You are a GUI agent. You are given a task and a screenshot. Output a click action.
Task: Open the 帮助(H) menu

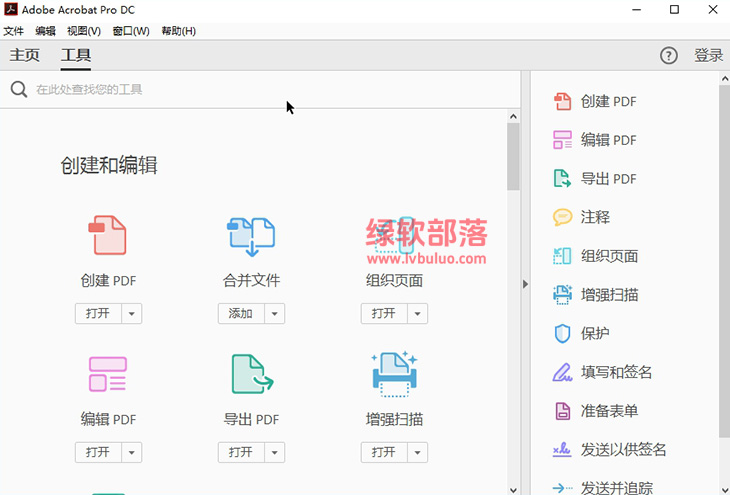pos(178,31)
